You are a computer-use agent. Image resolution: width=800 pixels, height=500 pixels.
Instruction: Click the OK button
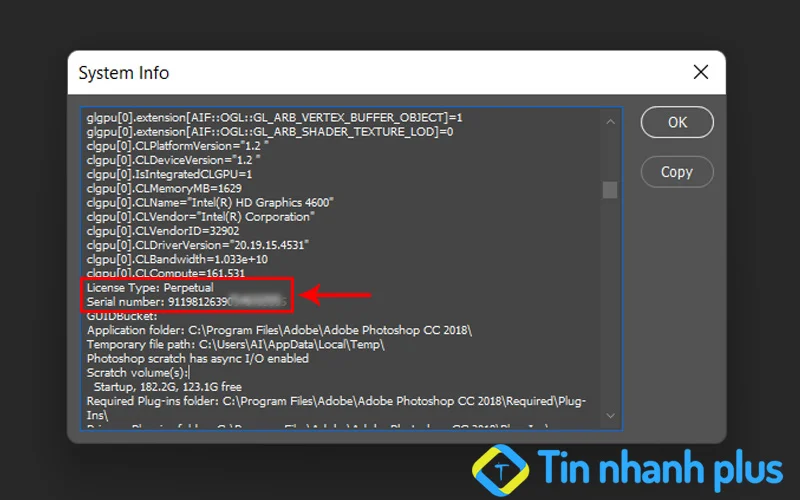(x=677, y=122)
